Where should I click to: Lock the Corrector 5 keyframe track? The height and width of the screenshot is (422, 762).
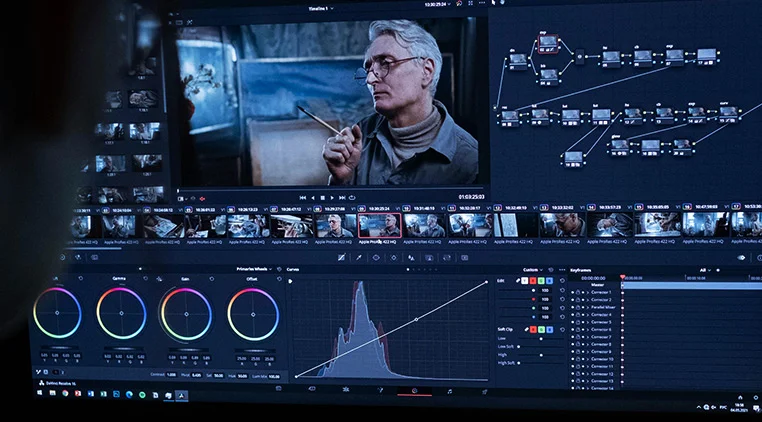(x=578, y=322)
